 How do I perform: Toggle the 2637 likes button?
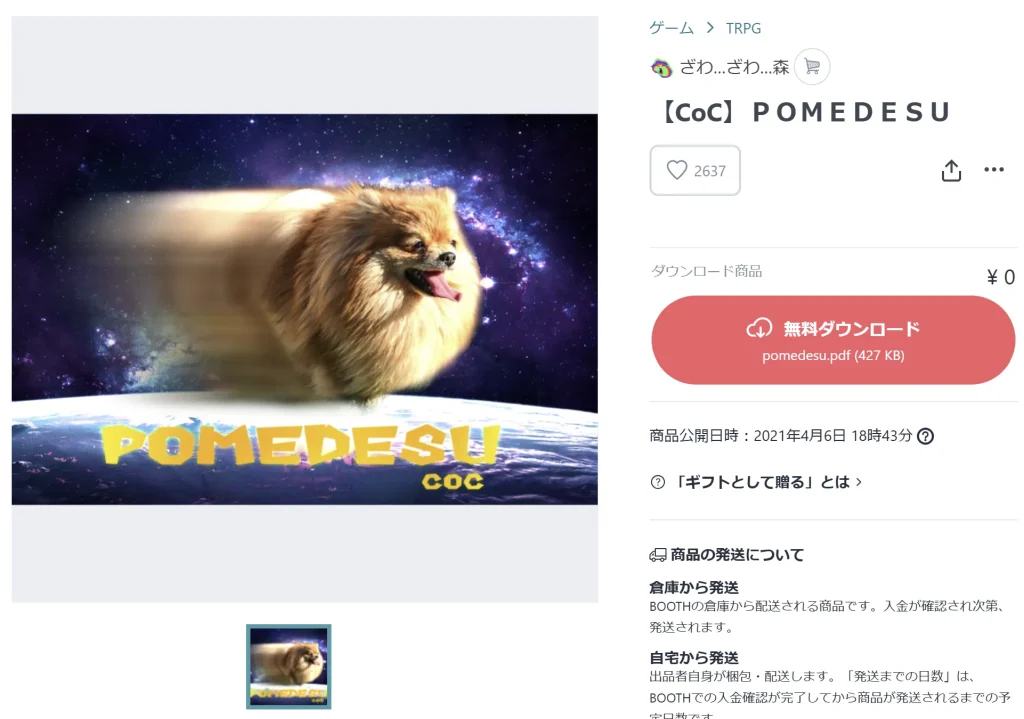click(695, 170)
